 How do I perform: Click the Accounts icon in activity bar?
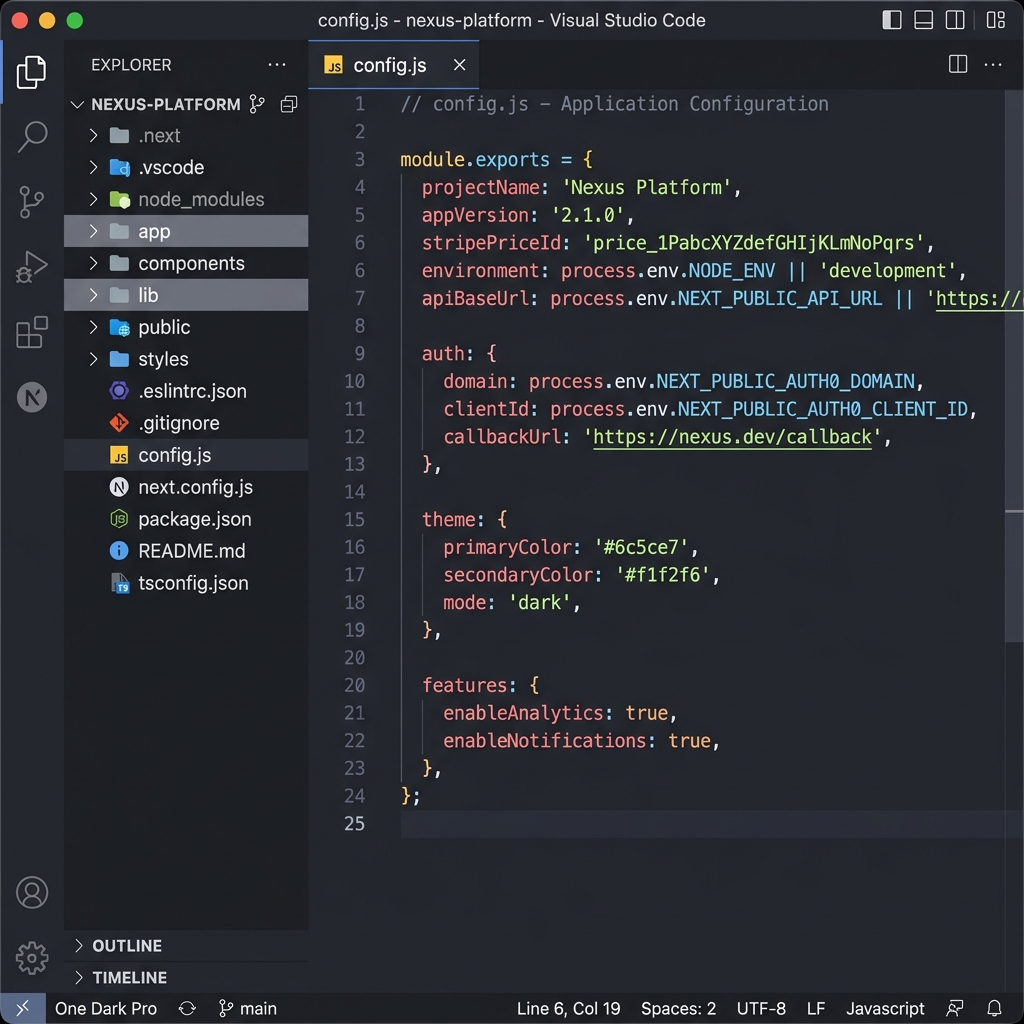click(32, 892)
